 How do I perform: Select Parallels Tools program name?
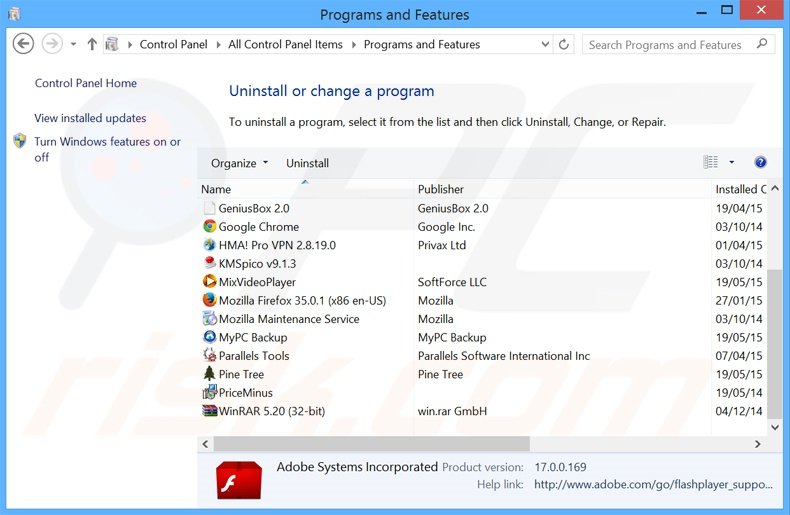click(x=254, y=356)
